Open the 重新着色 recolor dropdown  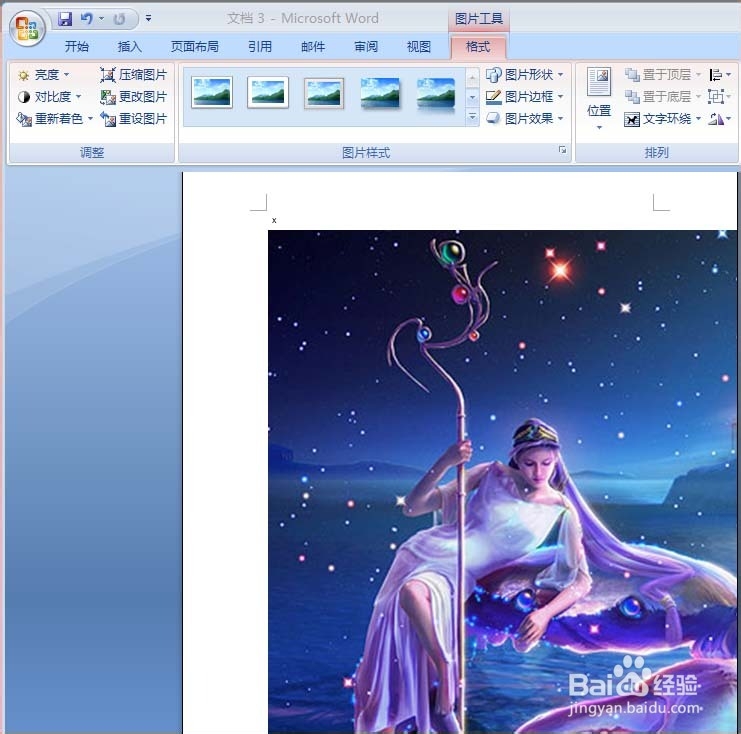[x=55, y=119]
